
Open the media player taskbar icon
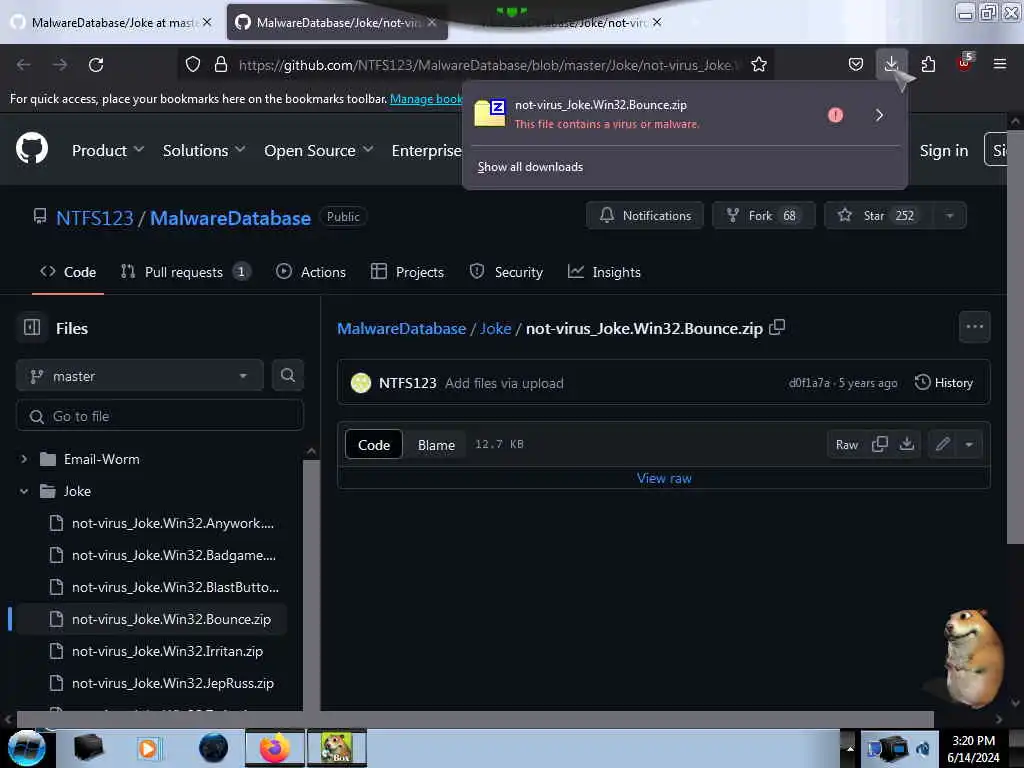click(x=148, y=748)
